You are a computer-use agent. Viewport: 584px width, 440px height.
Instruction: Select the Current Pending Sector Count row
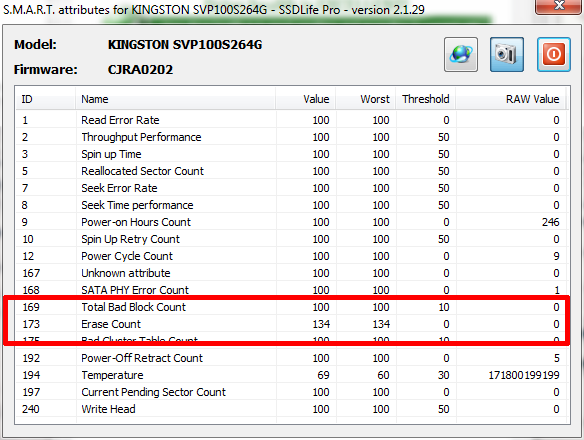tap(291, 392)
